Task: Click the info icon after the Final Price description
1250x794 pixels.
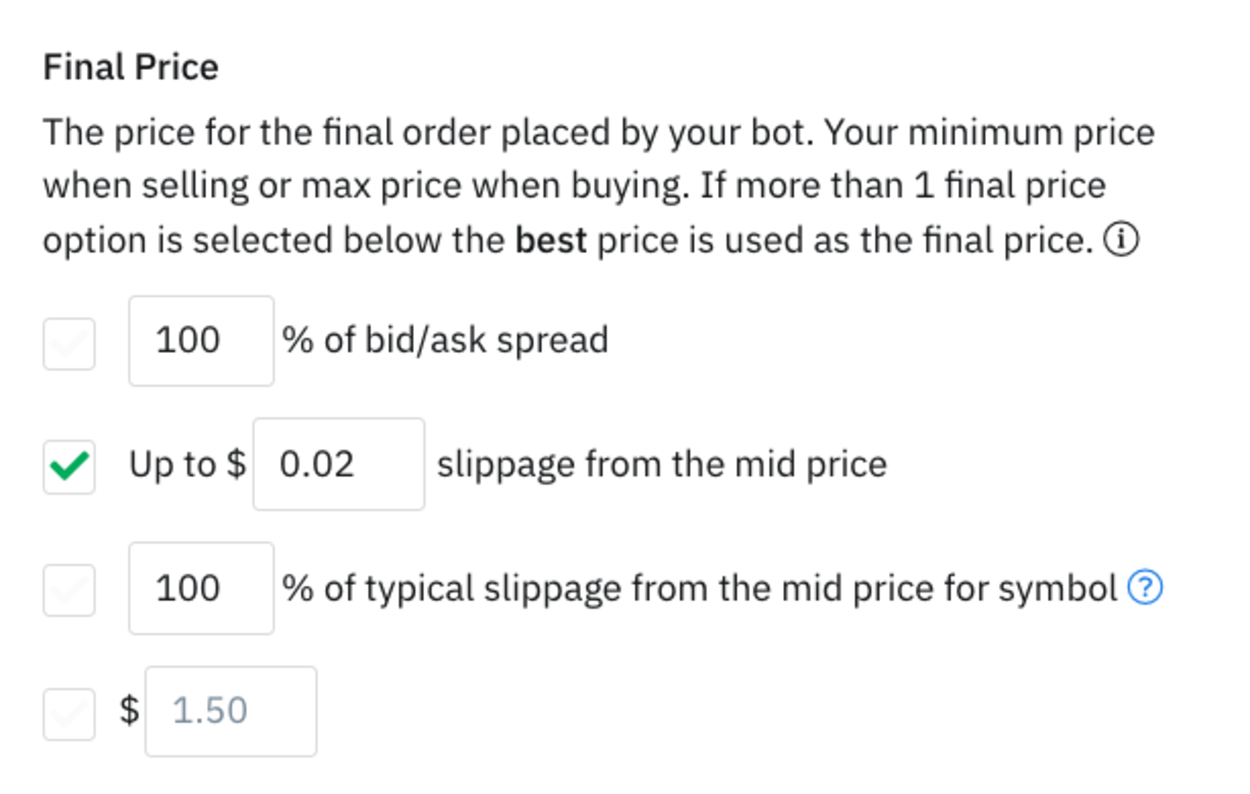Action: 1121,241
